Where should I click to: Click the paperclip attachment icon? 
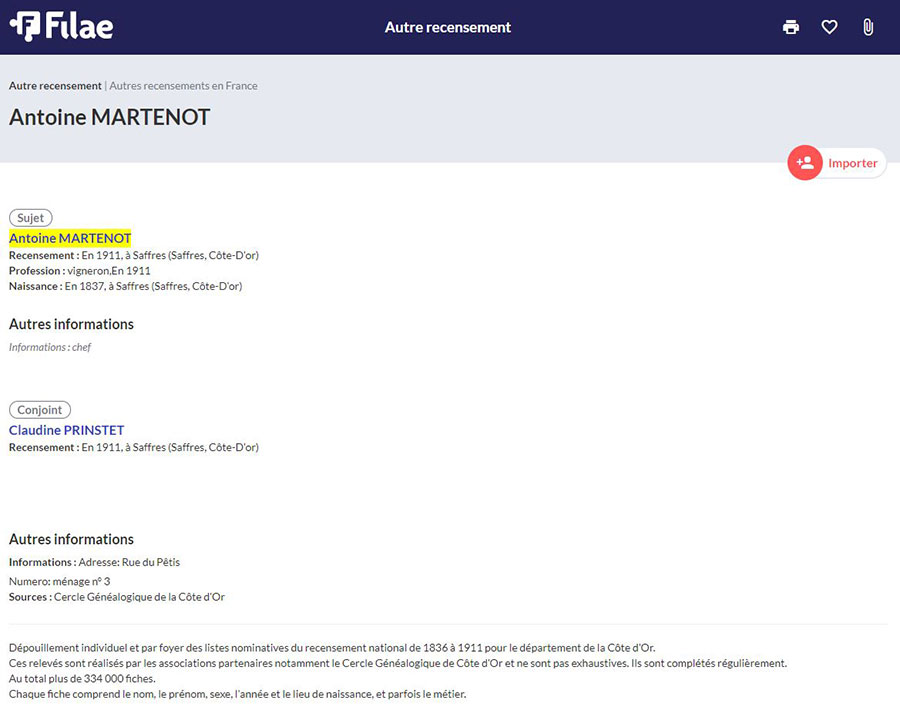pyautogui.click(x=868, y=27)
